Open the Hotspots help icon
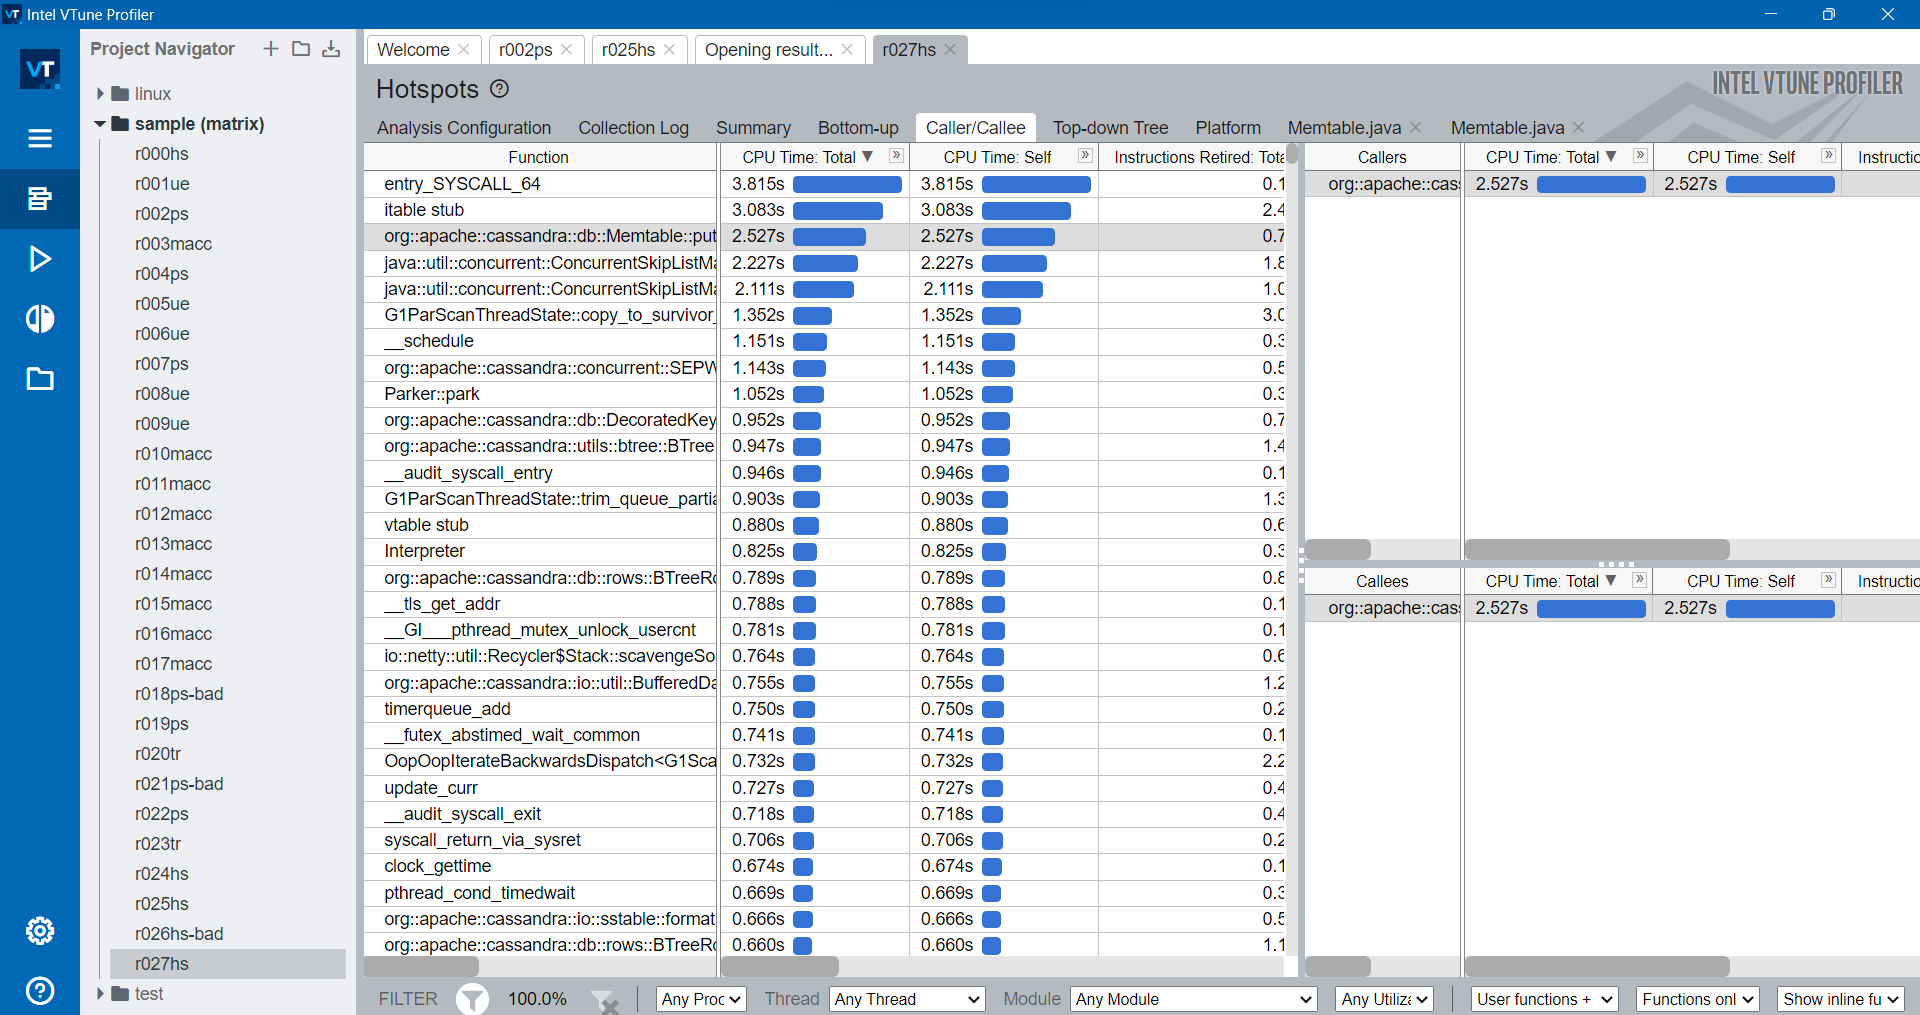1920x1015 pixels. click(x=500, y=89)
